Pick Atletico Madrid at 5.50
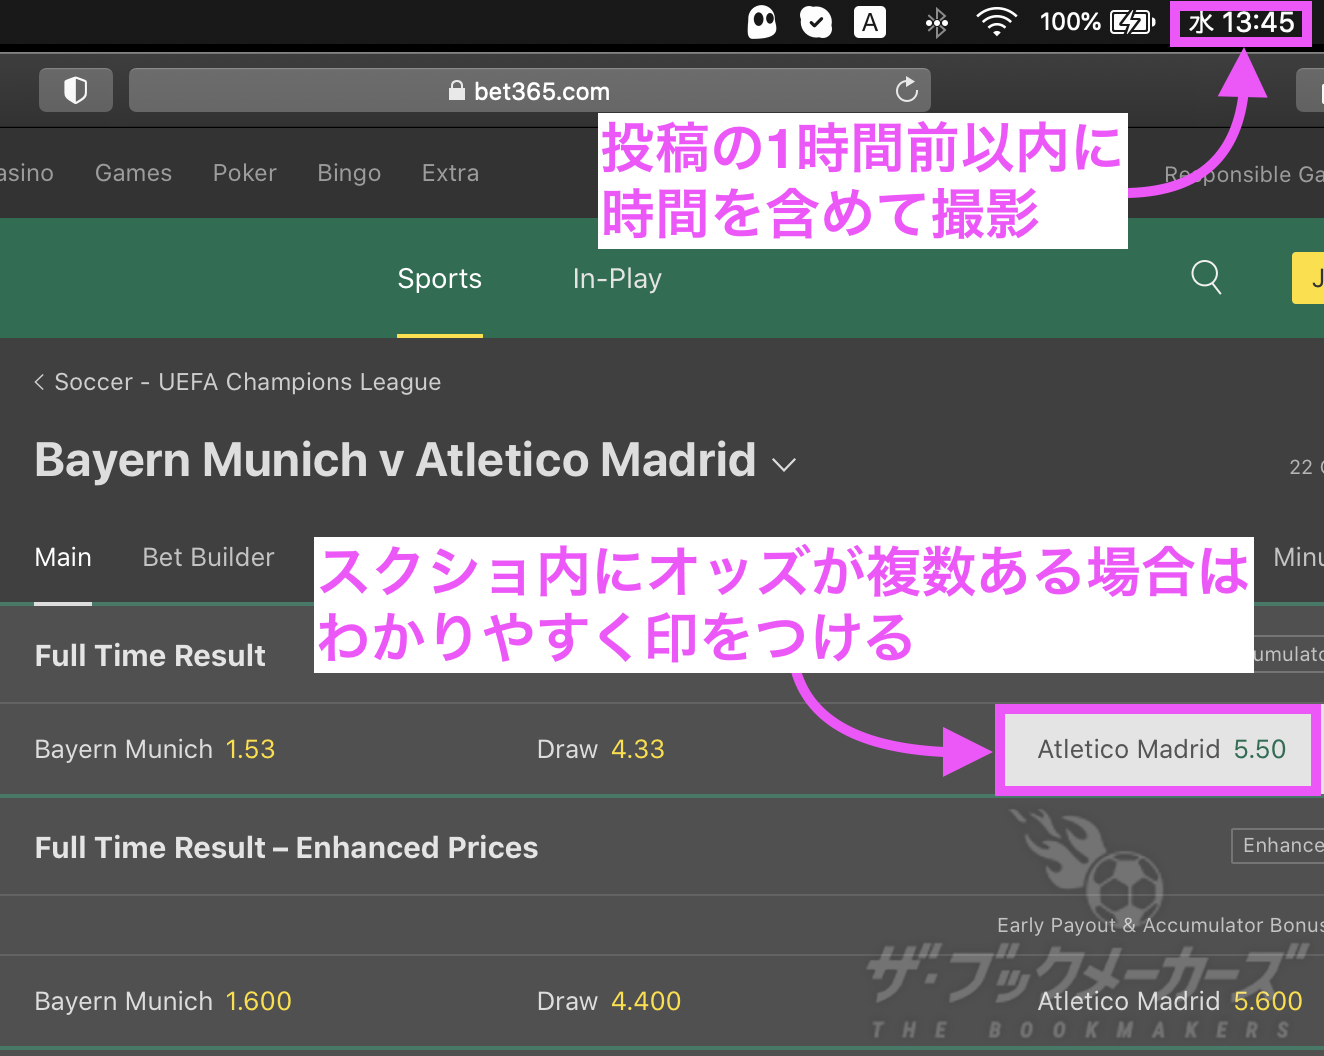The width and height of the screenshot is (1324, 1056). pos(1160,749)
